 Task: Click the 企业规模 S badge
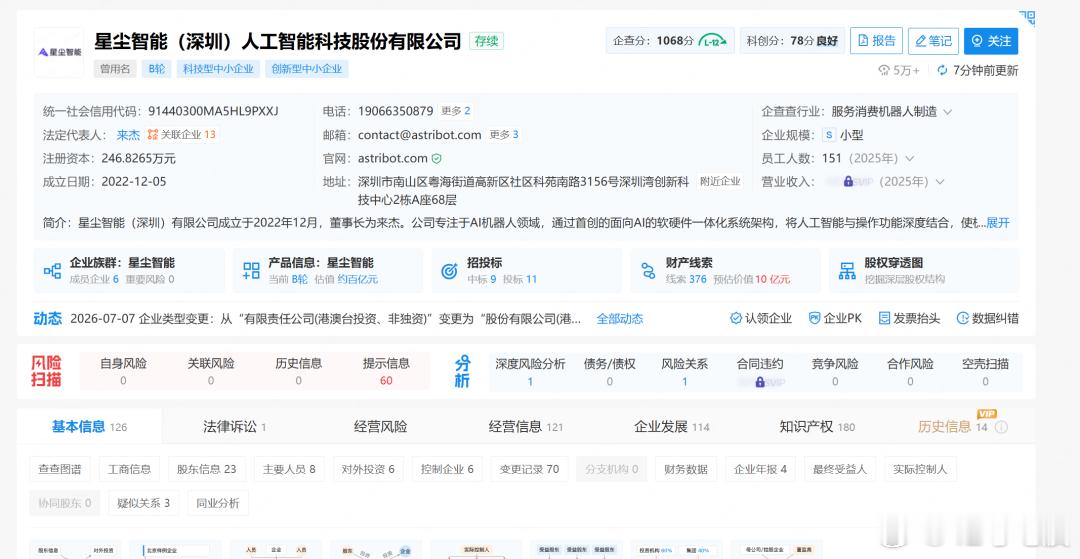[x=829, y=135]
